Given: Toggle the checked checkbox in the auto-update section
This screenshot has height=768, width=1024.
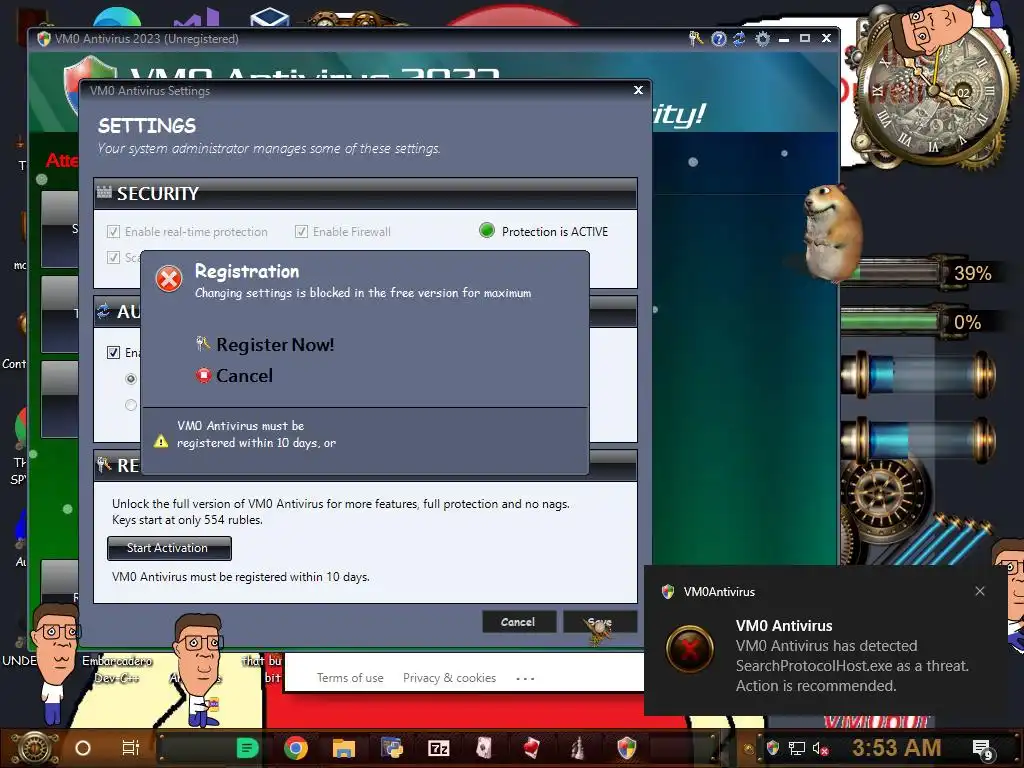Looking at the screenshot, I should pos(114,353).
